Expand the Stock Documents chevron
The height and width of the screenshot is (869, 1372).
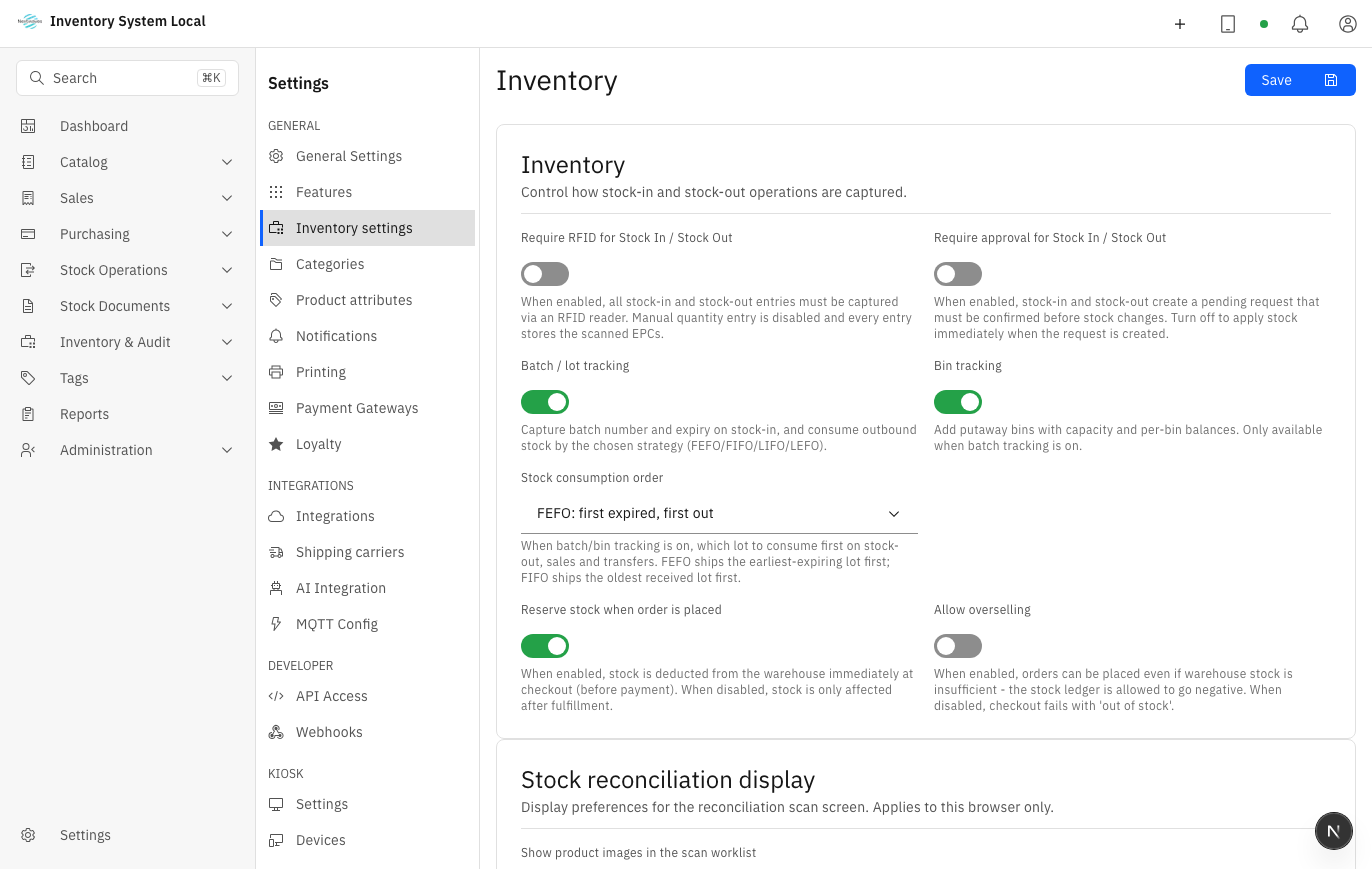tap(227, 306)
